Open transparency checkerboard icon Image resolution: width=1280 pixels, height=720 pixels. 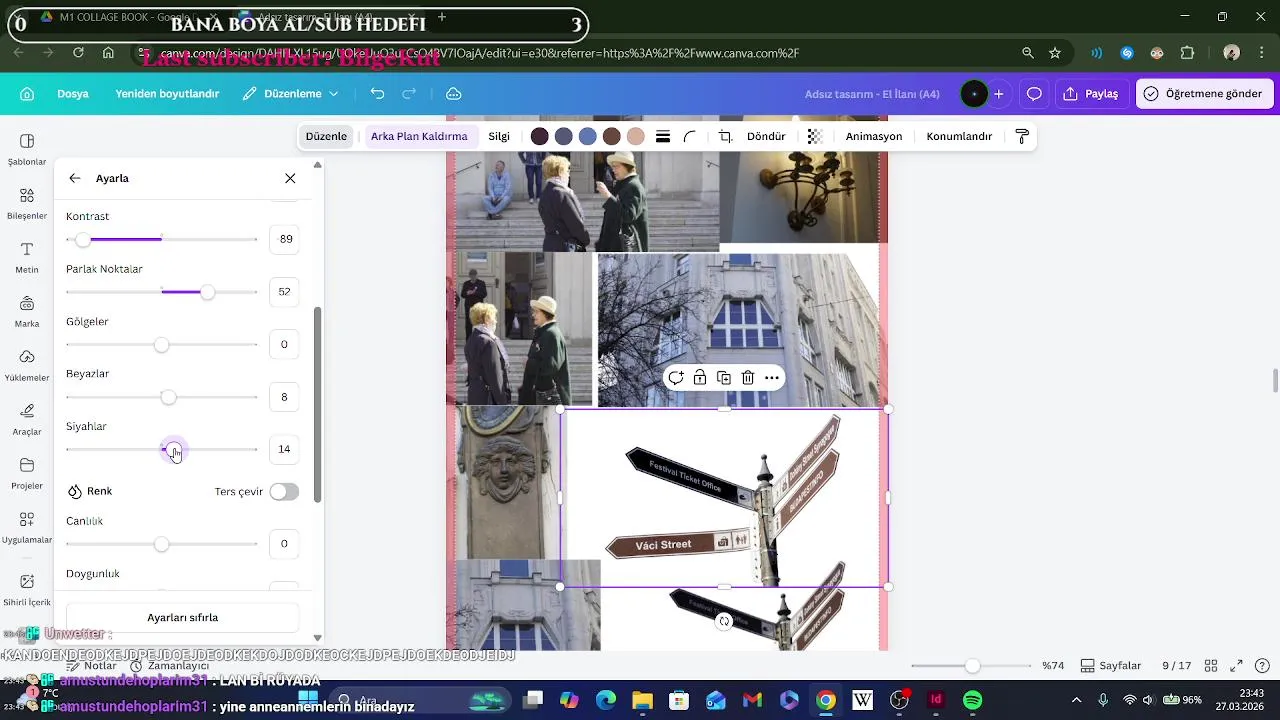(815, 137)
